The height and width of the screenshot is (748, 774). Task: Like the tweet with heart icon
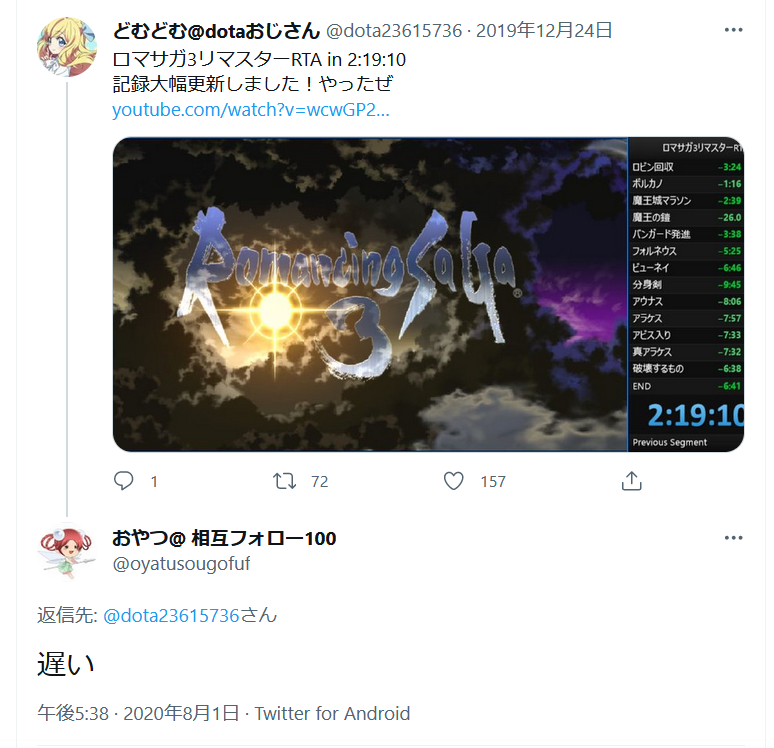[x=453, y=480]
